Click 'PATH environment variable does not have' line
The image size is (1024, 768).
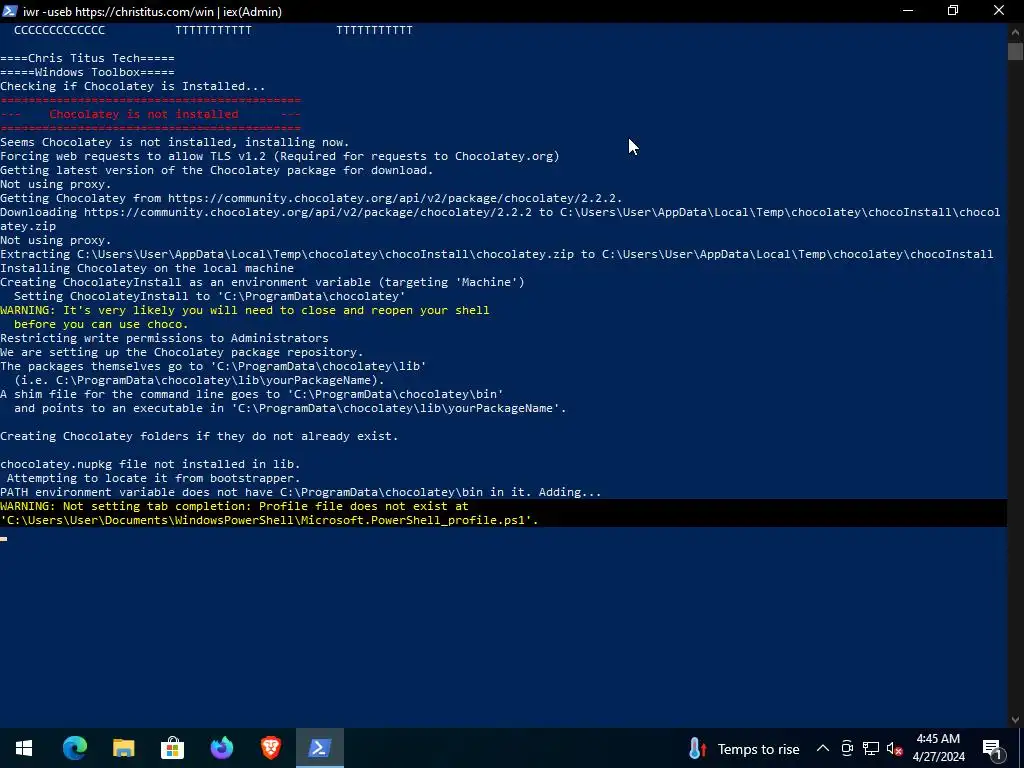coord(300,492)
